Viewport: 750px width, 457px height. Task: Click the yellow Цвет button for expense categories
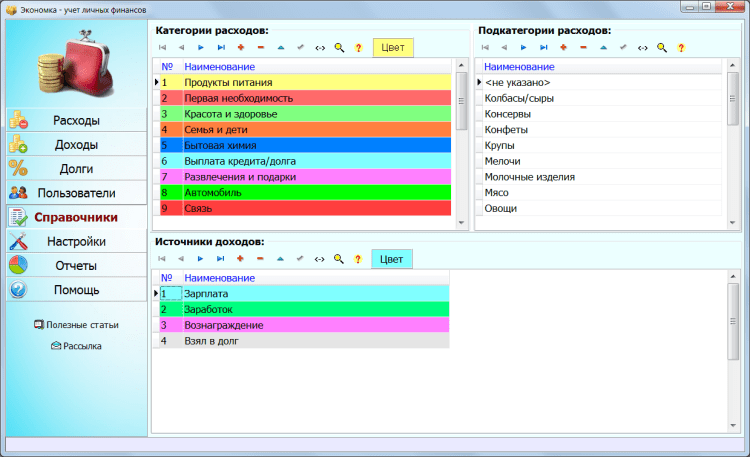click(393, 47)
